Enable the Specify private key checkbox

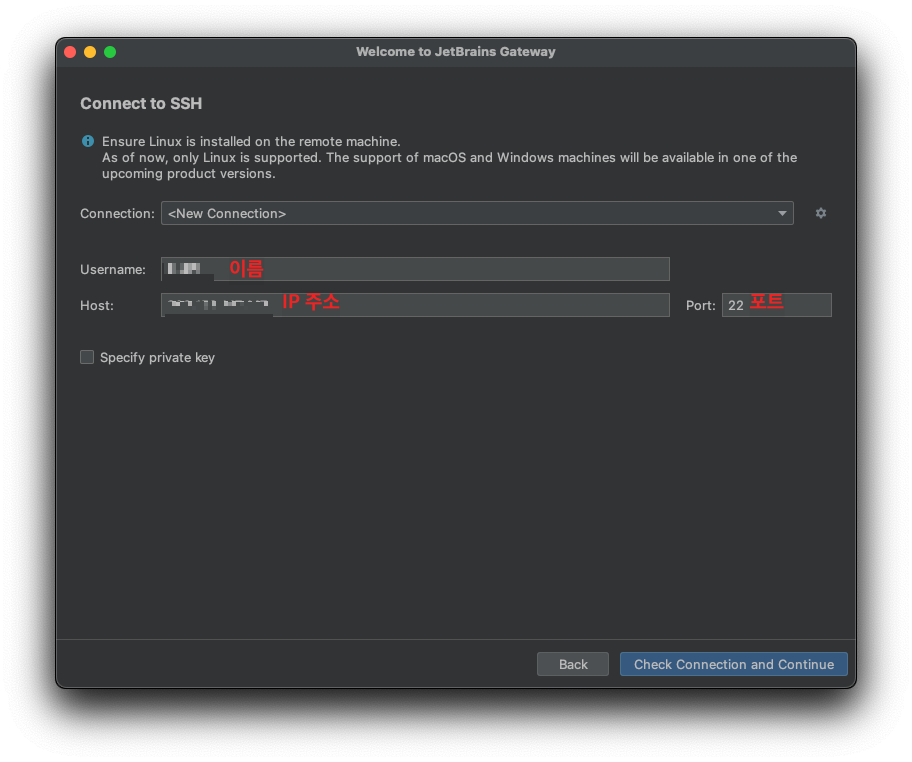(87, 357)
